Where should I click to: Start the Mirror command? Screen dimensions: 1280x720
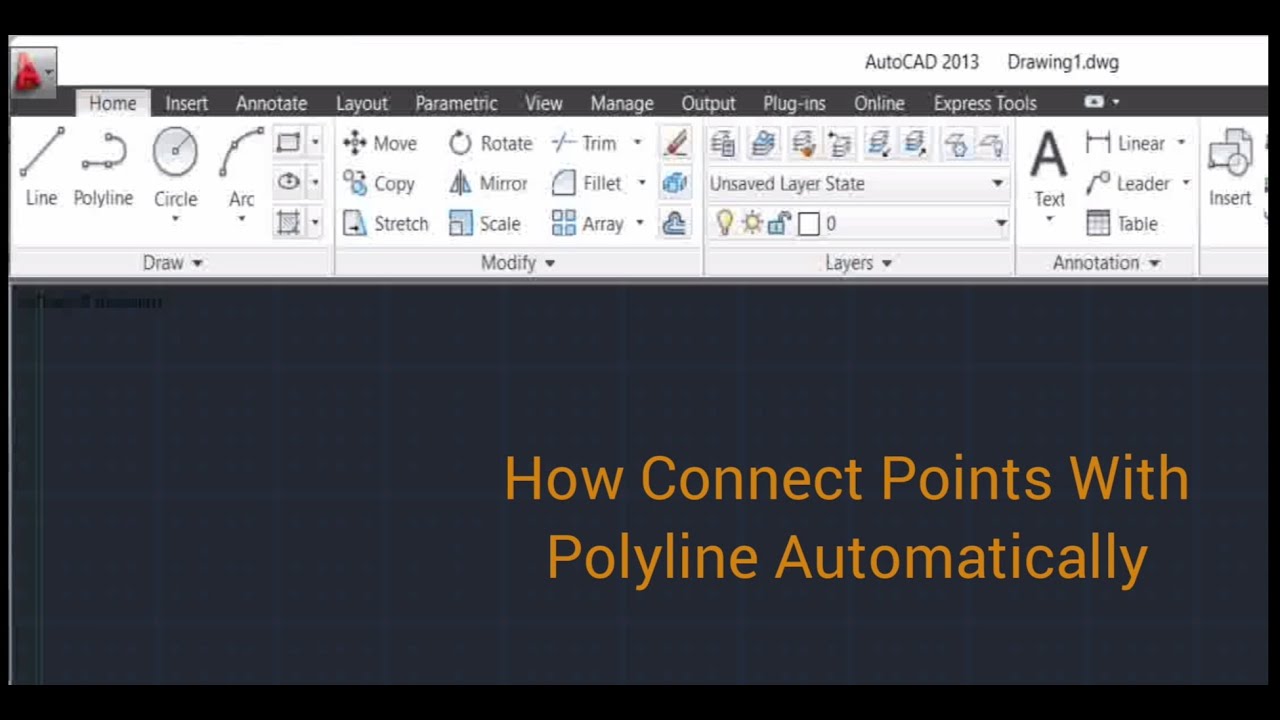point(488,183)
